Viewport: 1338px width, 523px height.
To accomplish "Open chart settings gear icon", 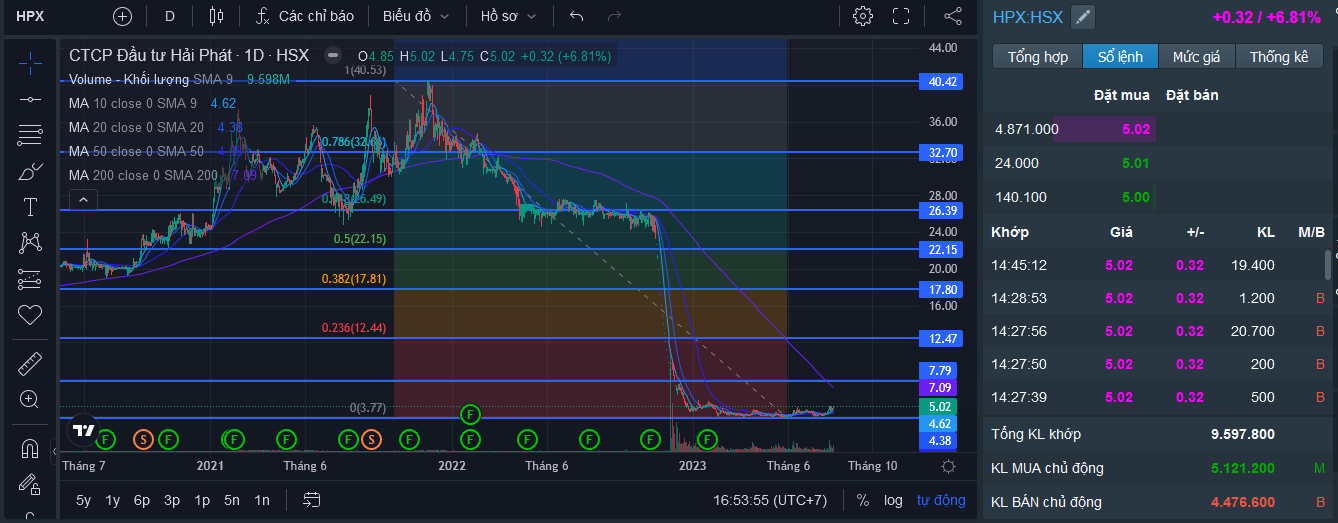I will pyautogui.click(x=863, y=16).
